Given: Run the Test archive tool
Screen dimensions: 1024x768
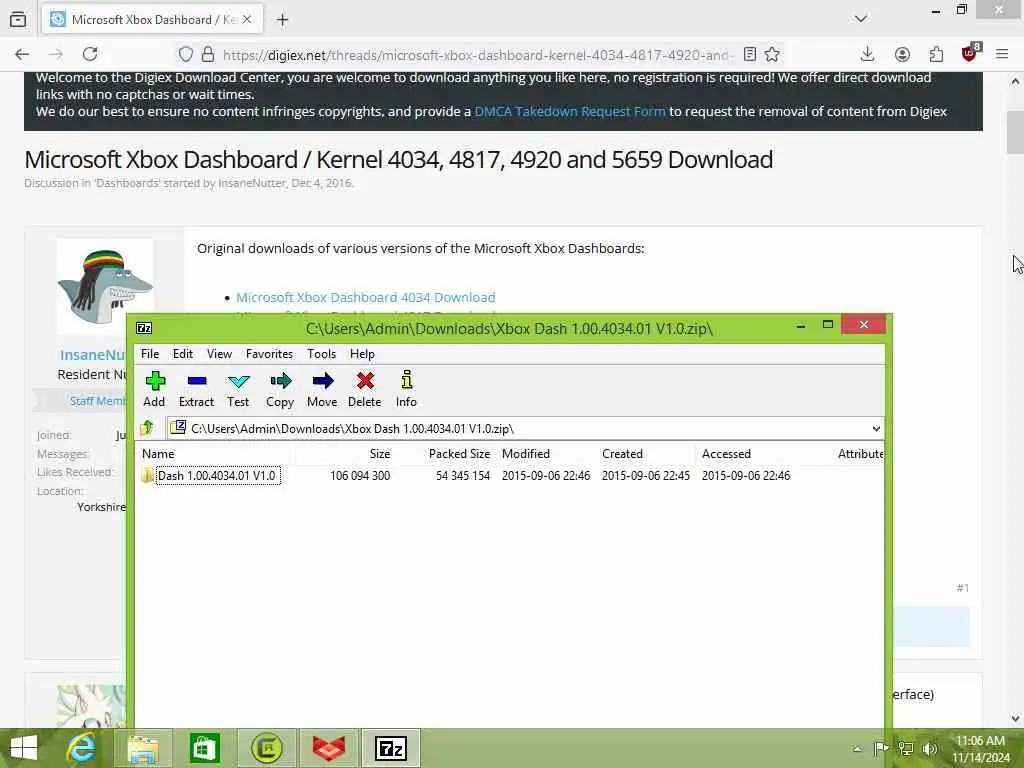Looking at the screenshot, I should tap(238, 389).
